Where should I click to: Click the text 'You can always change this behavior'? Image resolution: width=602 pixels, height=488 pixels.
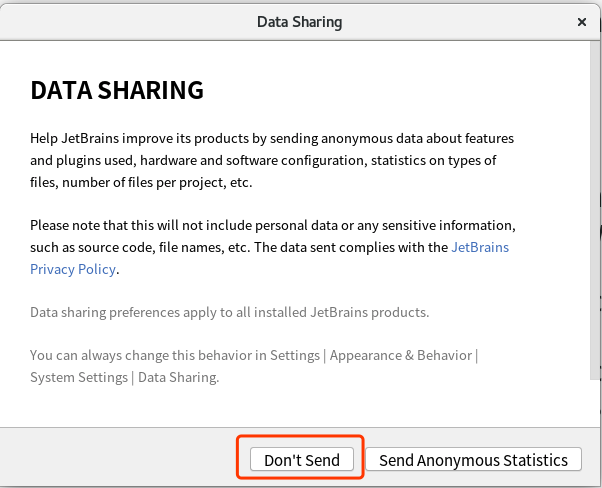coord(254,366)
